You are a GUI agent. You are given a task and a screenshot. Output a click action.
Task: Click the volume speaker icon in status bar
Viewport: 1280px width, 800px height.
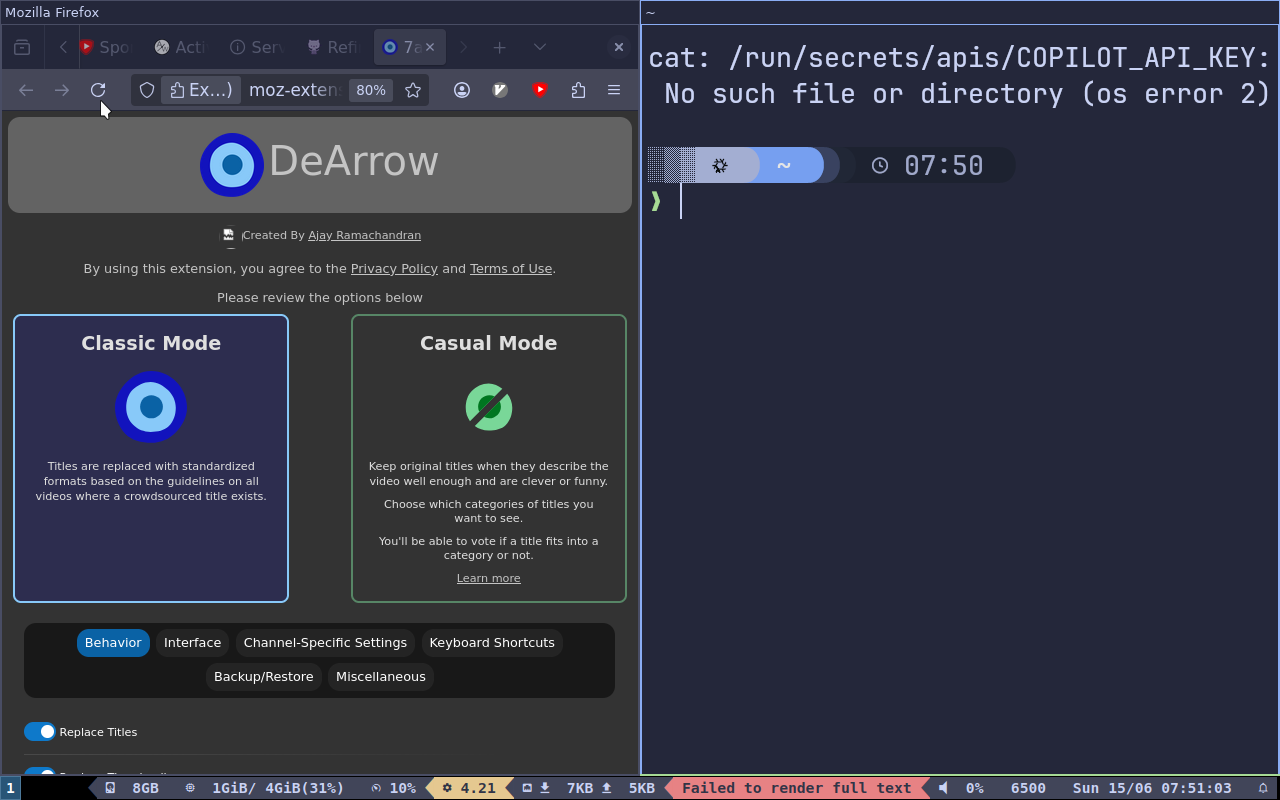coord(943,788)
